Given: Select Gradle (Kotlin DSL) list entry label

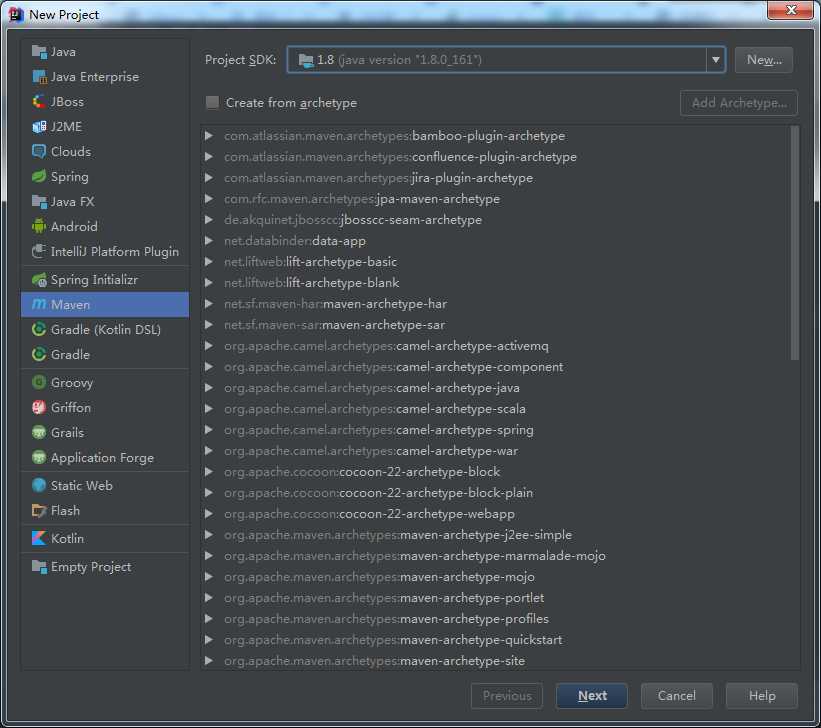Looking at the screenshot, I should 106,329.
